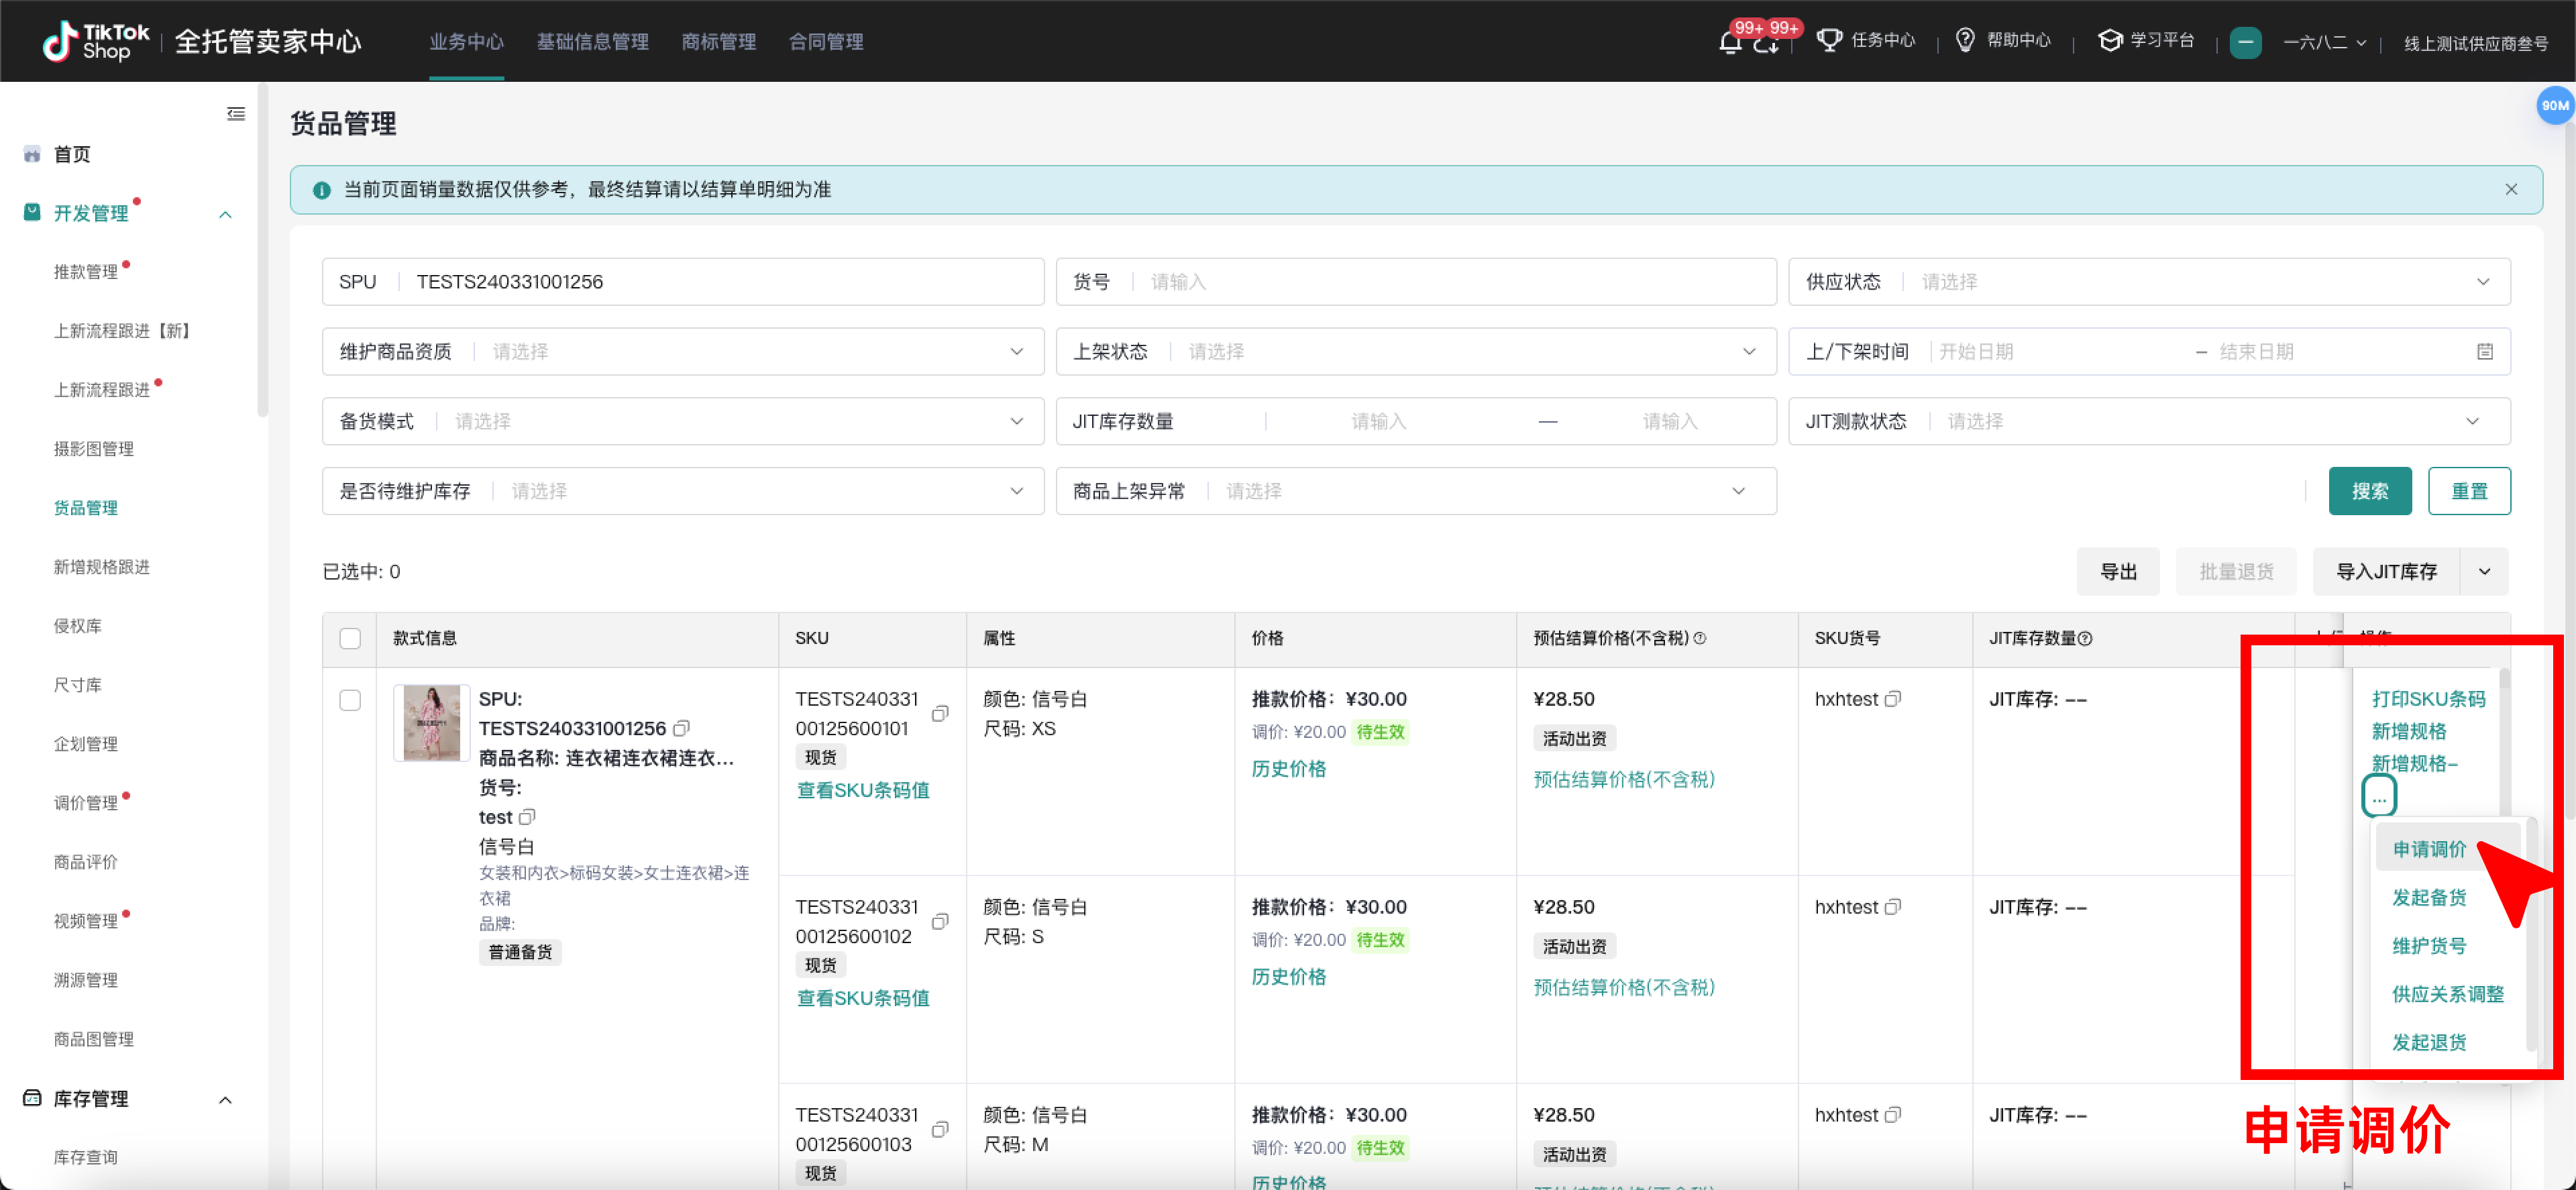
Task: Copy hxhtest in the XS row
Action: 1892,699
